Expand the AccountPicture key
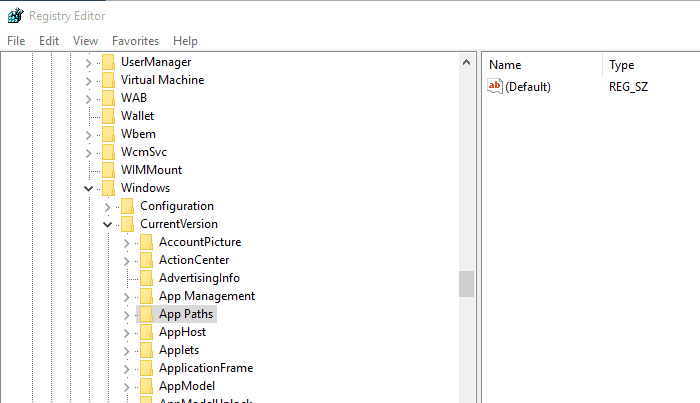This screenshot has width=700, height=403. (x=127, y=243)
